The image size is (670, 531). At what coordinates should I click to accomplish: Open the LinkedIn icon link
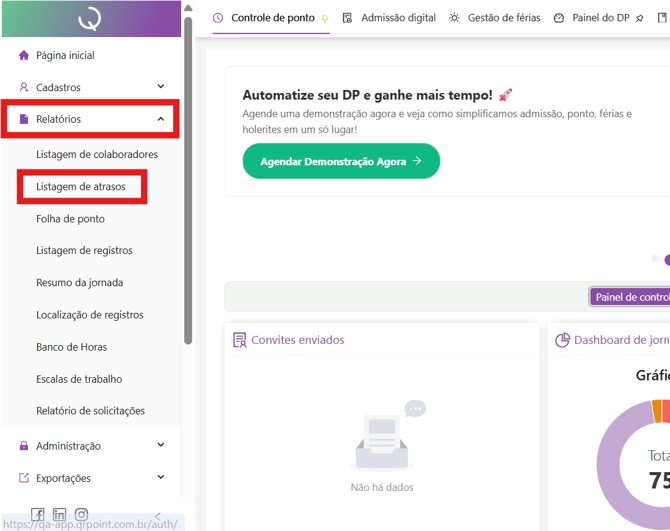[59, 515]
